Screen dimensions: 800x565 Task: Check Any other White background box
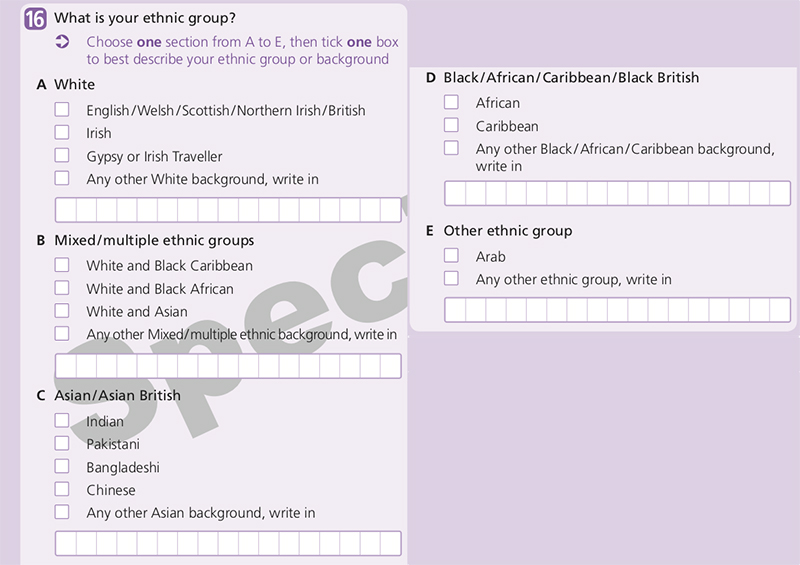pos(62,179)
